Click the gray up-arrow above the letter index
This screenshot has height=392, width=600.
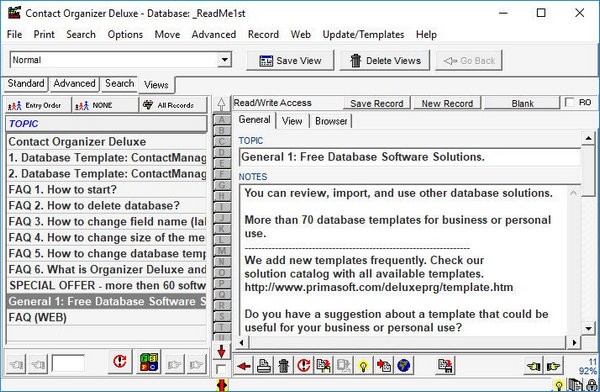pos(221,104)
